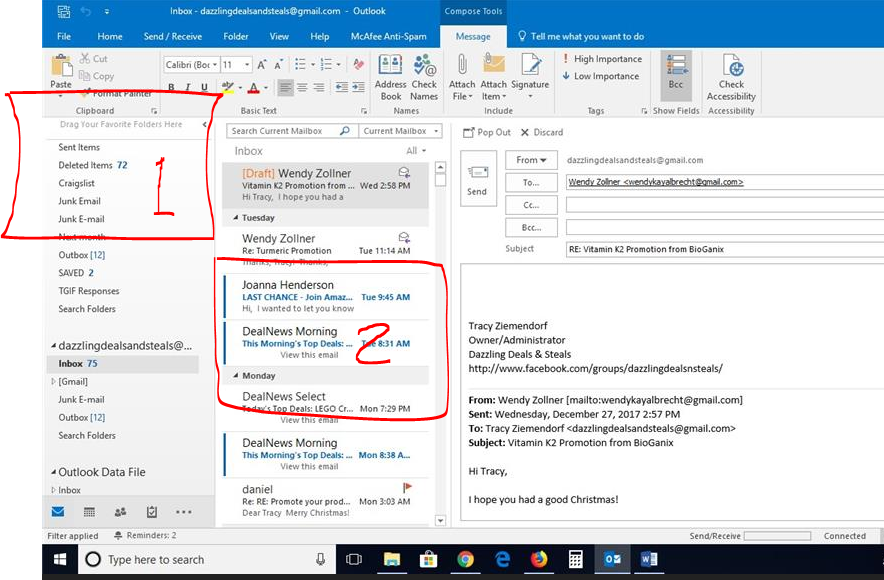Clear all formatting with eraser icon

point(359,64)
